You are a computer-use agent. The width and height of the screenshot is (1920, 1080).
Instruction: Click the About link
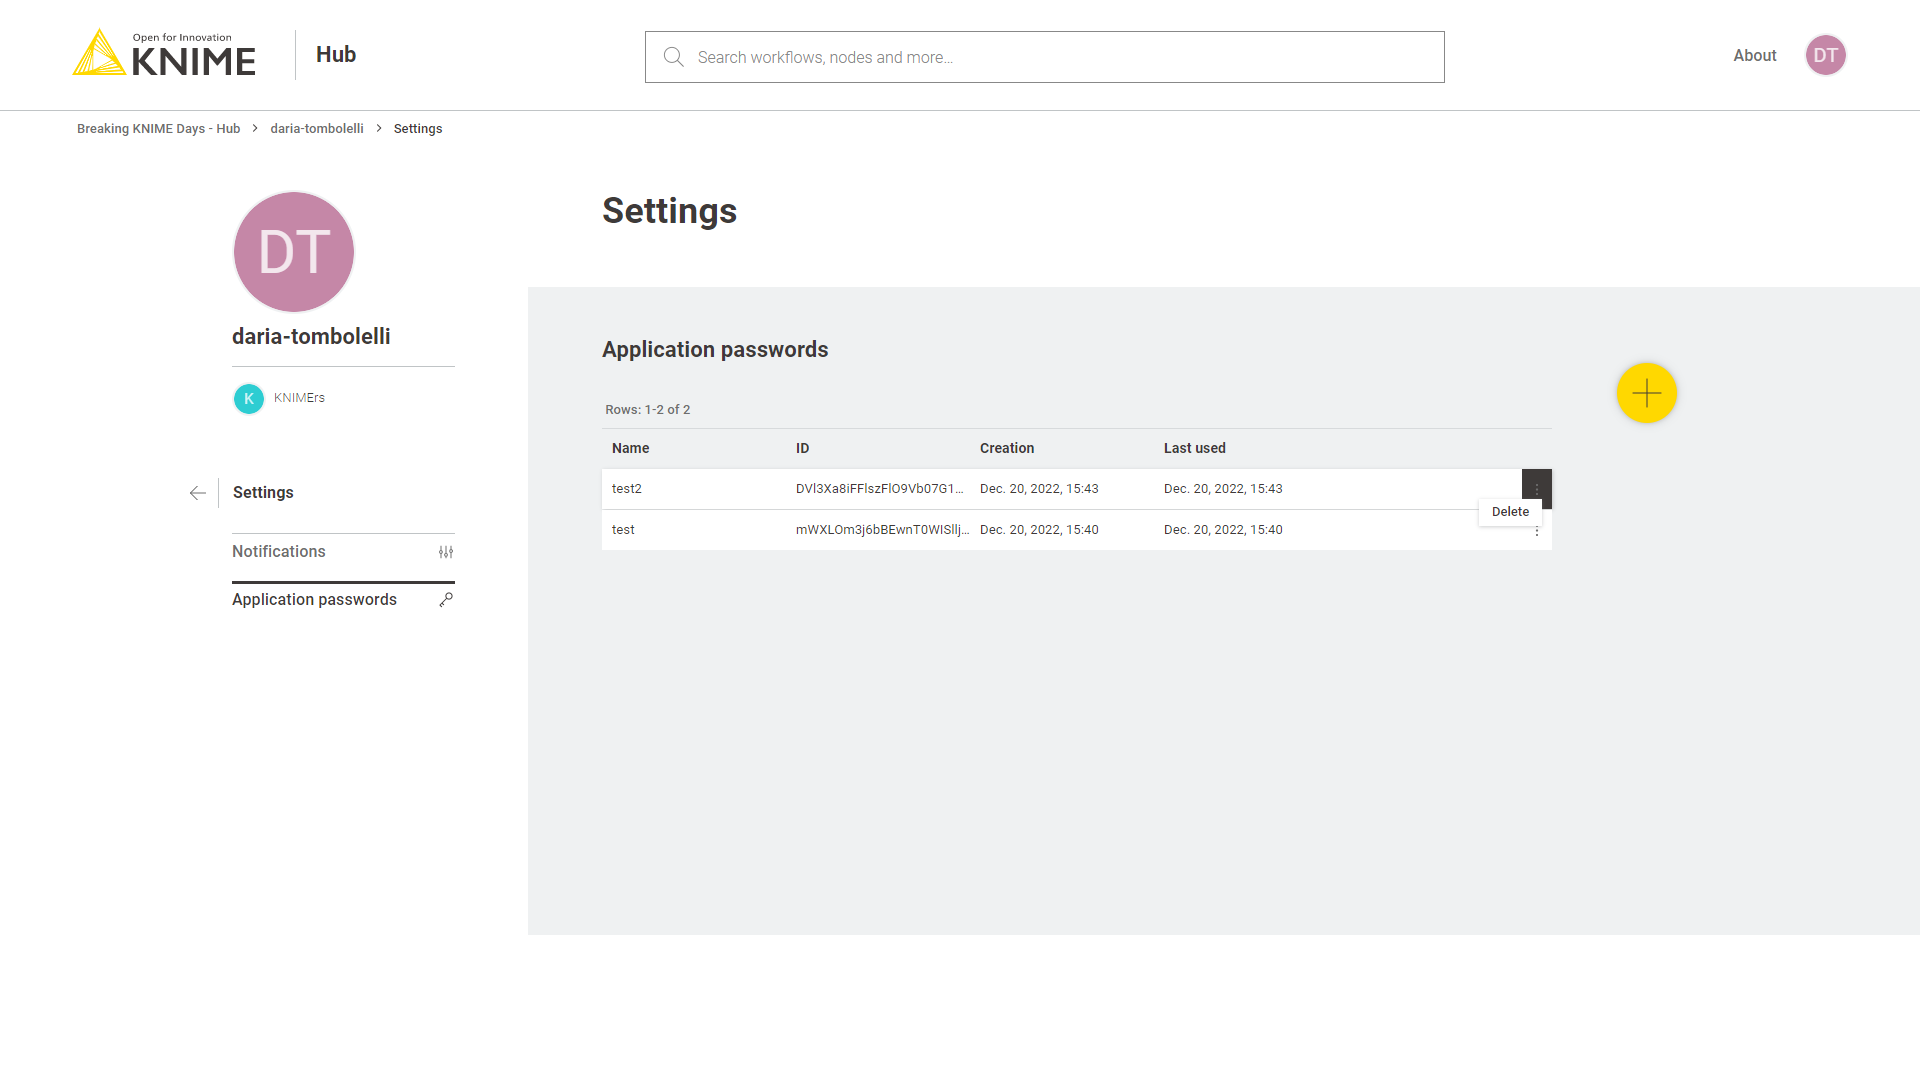click(x=1754, y=56)
